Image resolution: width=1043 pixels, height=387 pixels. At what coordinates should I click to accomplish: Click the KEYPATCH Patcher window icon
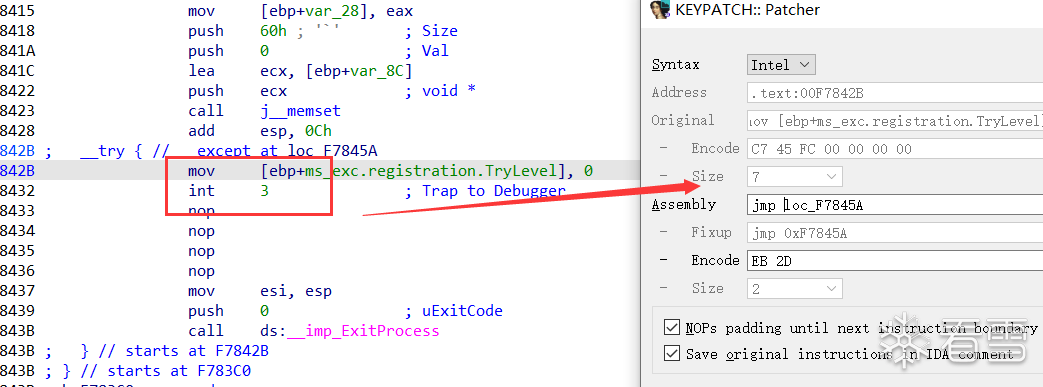660,9
